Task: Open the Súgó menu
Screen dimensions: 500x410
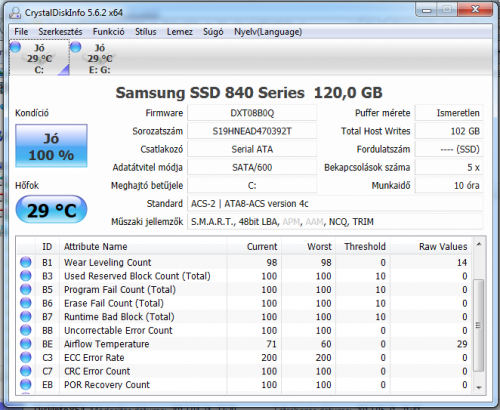Action: coord(213,32)
